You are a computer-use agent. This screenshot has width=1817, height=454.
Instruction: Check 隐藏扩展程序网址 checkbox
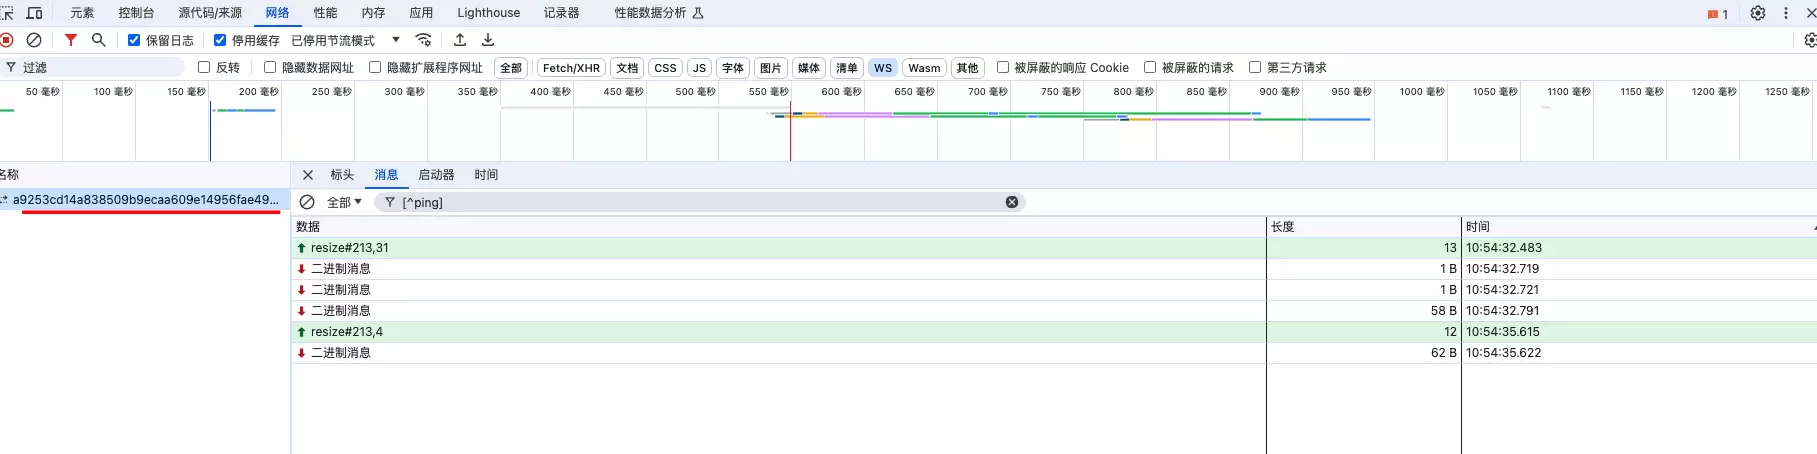pyautogui.click(x=375, y=67)
